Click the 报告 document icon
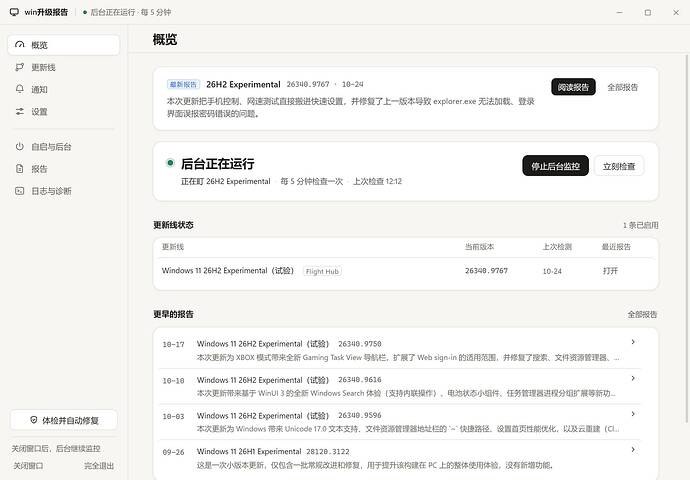The height and width of the screenshot is (480, 690). [x=19, y=169]
